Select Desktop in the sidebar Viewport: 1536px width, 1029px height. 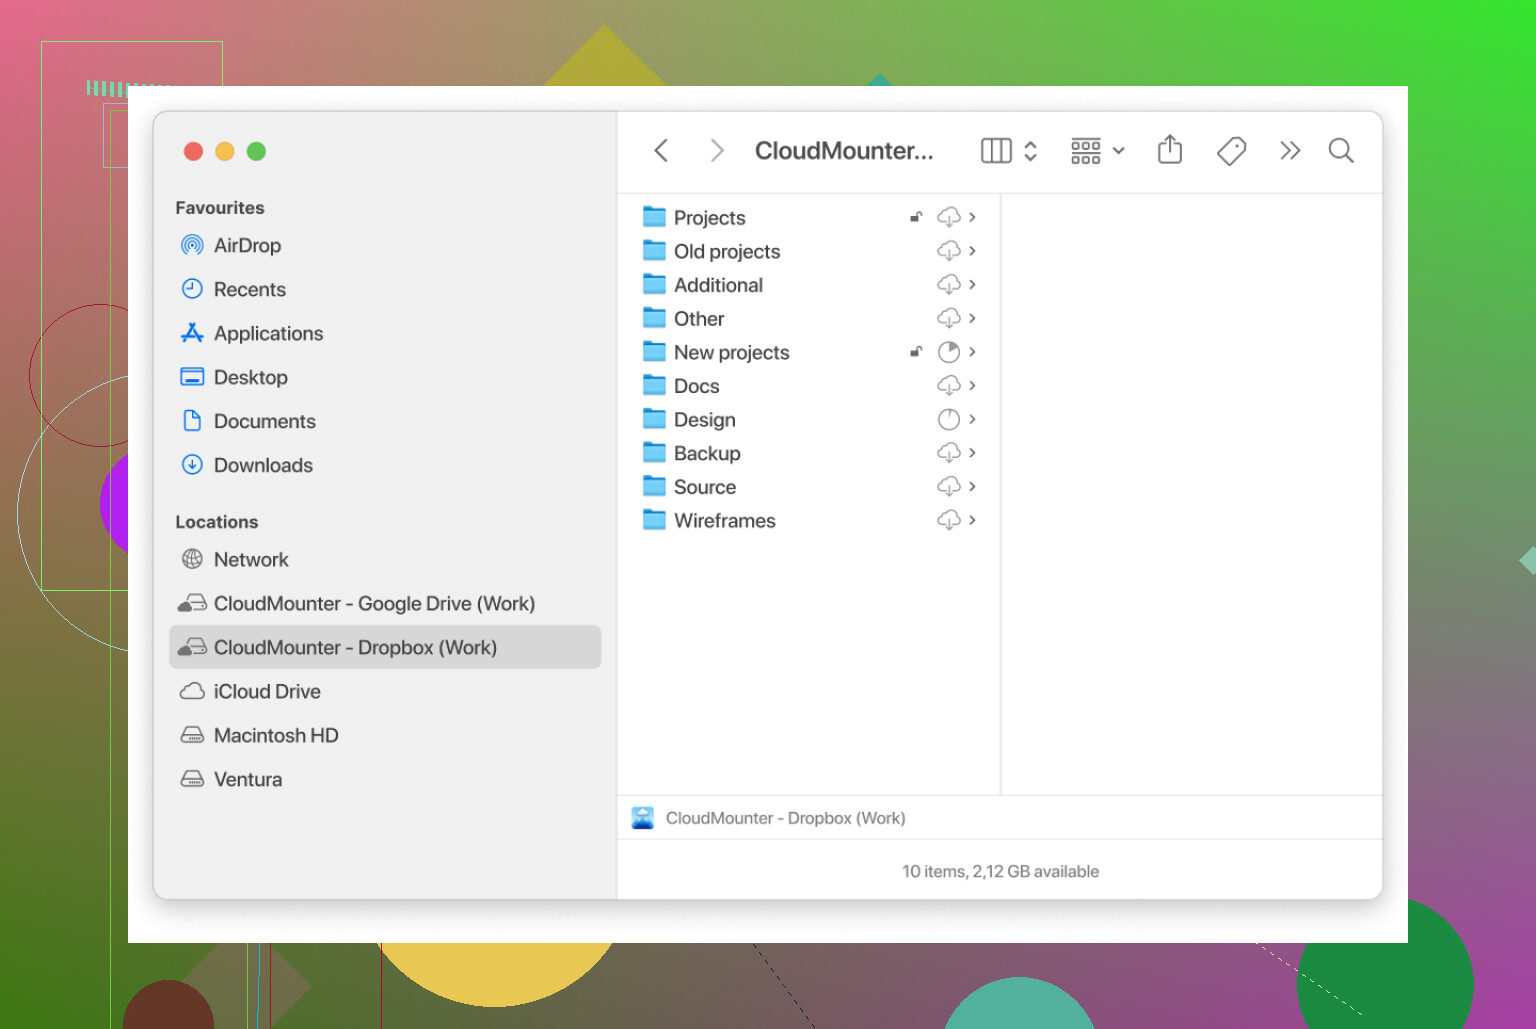point(385,377)
